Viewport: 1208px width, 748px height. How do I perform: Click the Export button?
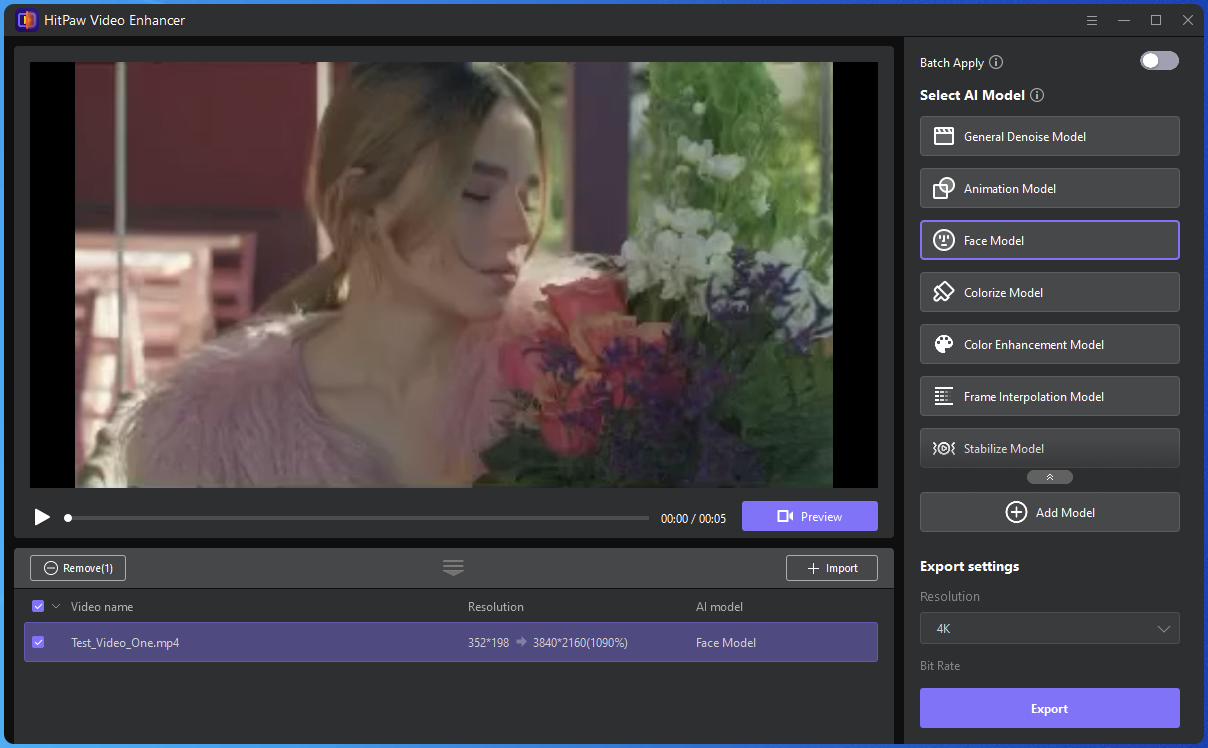pyautogui.click(x=1049, y=708)
